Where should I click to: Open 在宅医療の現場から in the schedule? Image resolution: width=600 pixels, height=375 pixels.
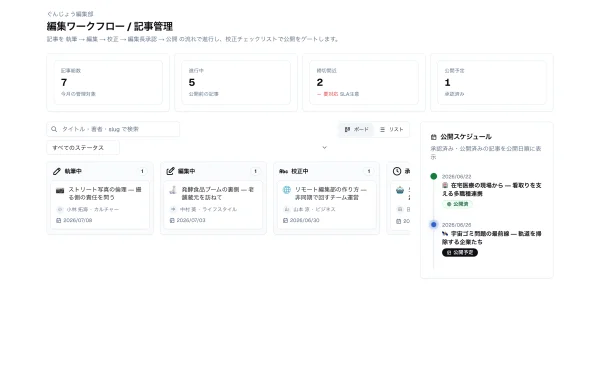coord(492,189)
